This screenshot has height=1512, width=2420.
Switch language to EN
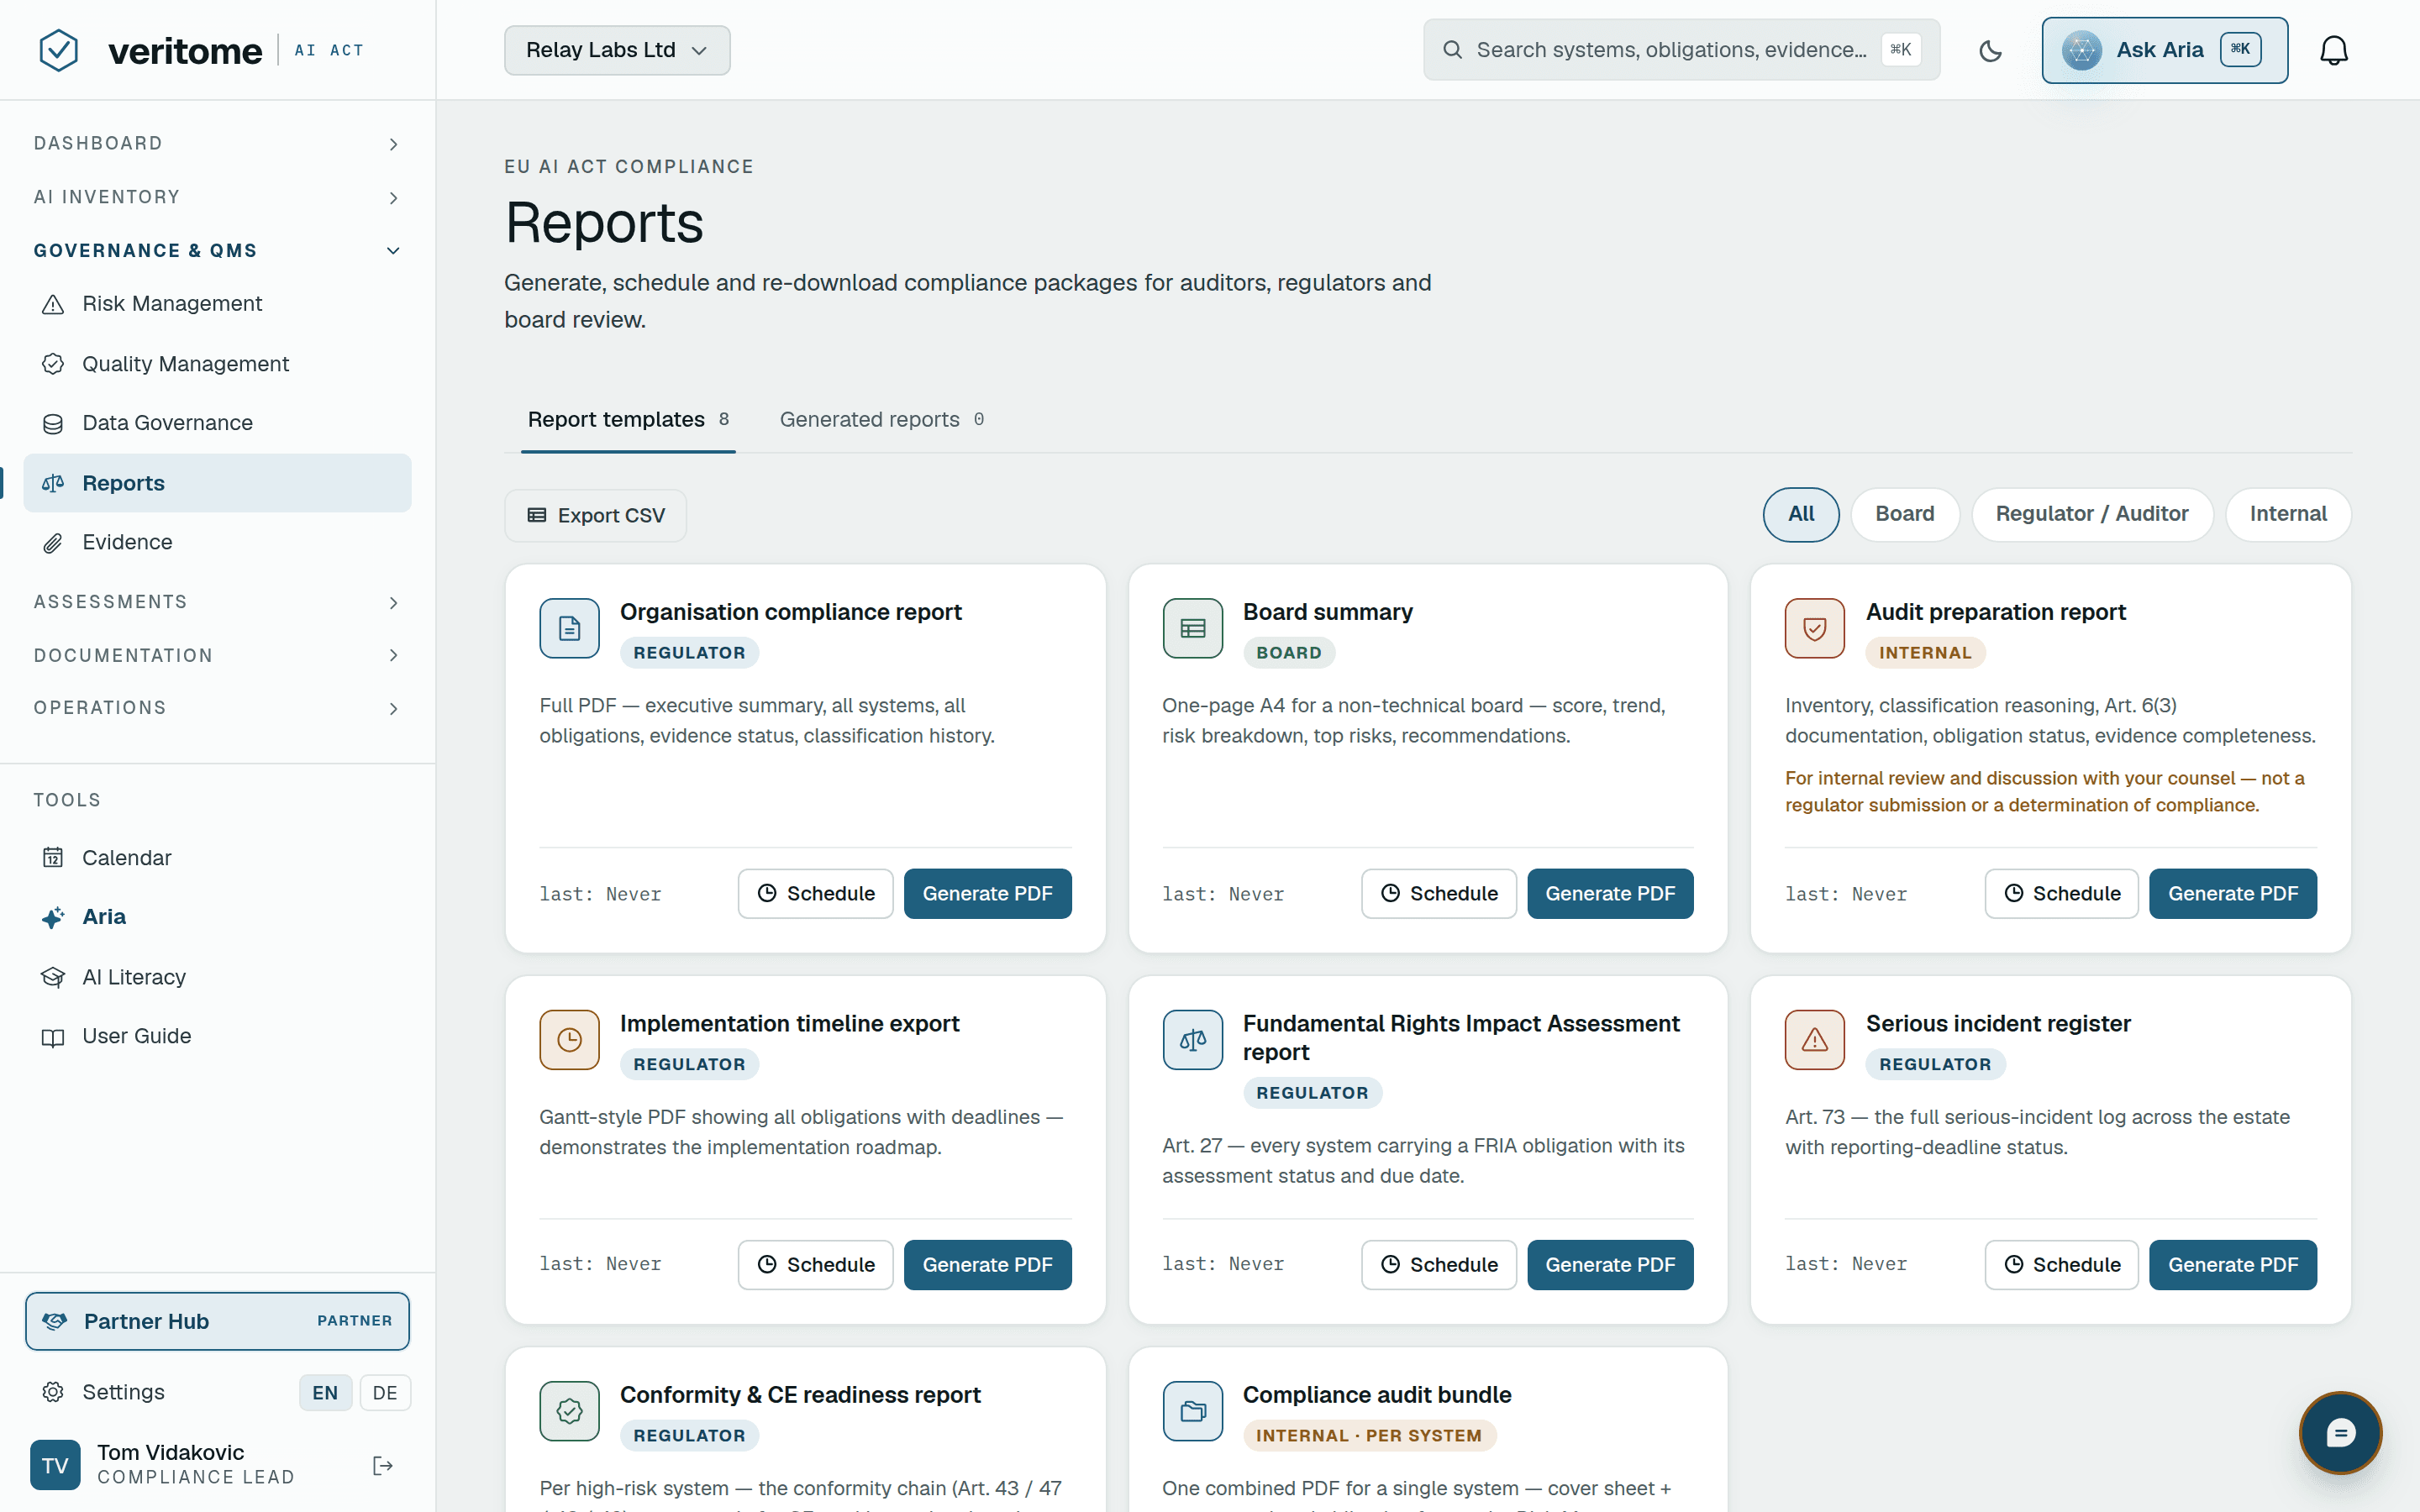[325, 1392]
